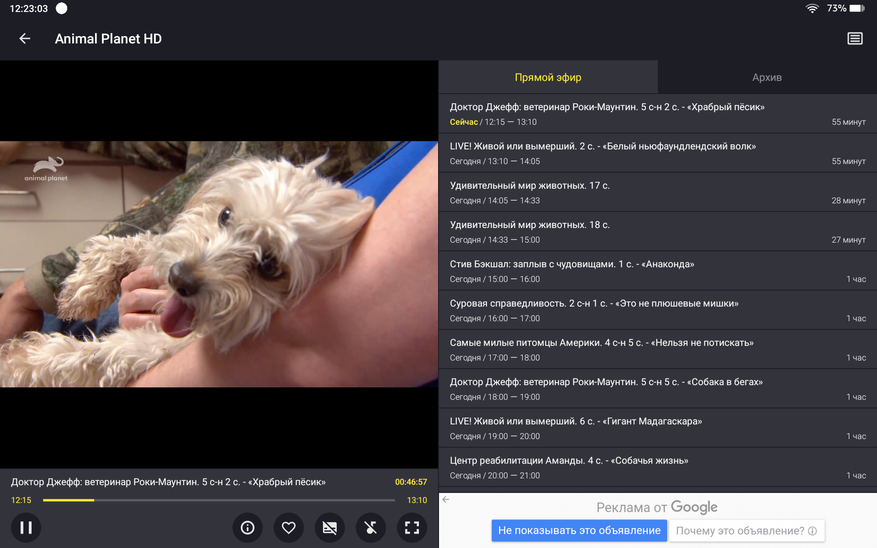Enter fullscreen video mode
Screen dimensions: 877x548
(411, 527)
